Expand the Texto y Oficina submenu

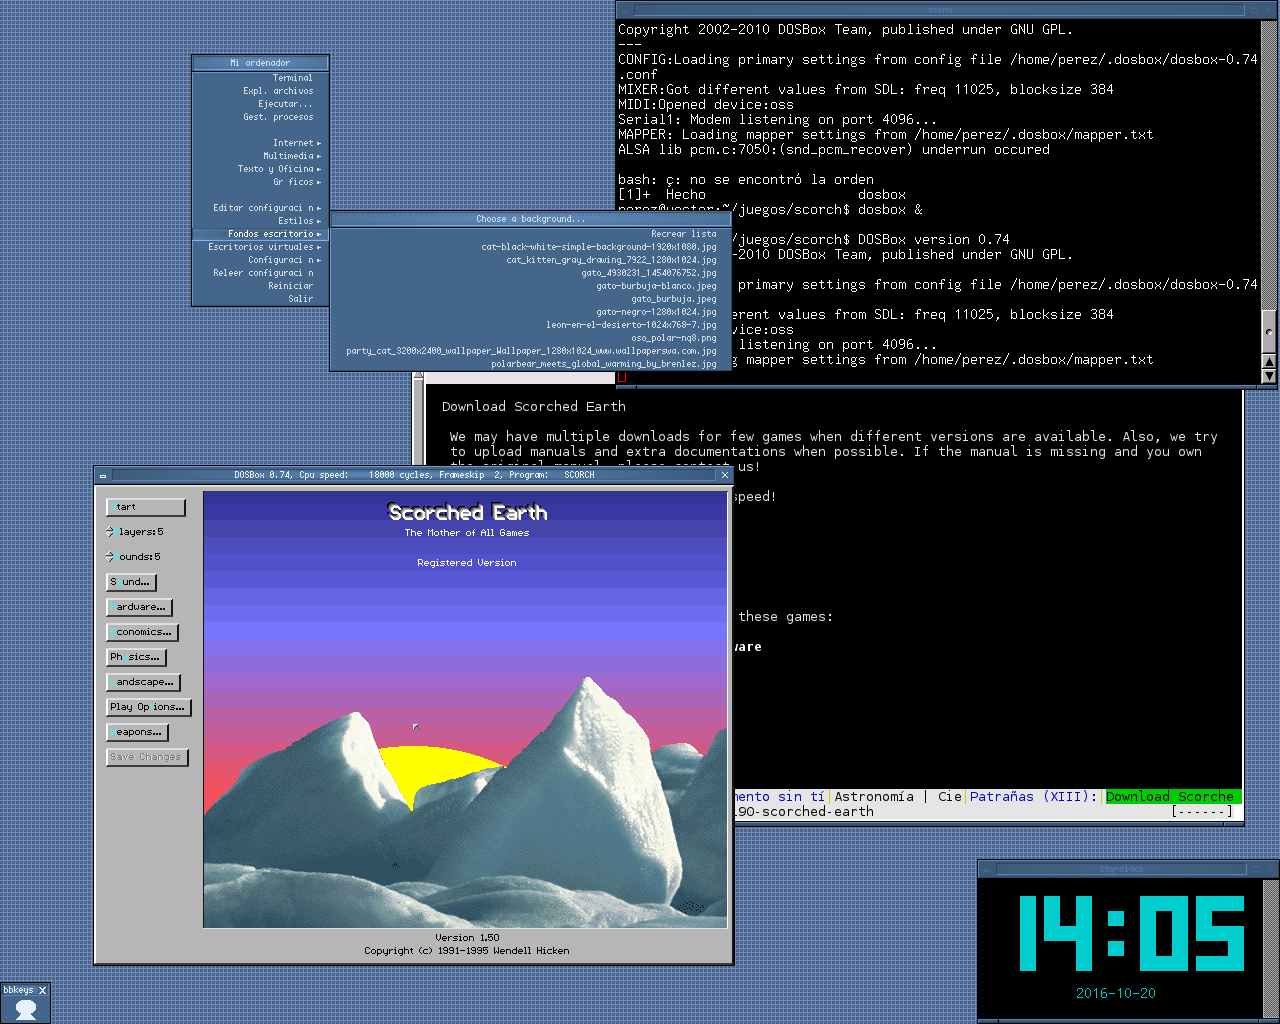[260, 169]
